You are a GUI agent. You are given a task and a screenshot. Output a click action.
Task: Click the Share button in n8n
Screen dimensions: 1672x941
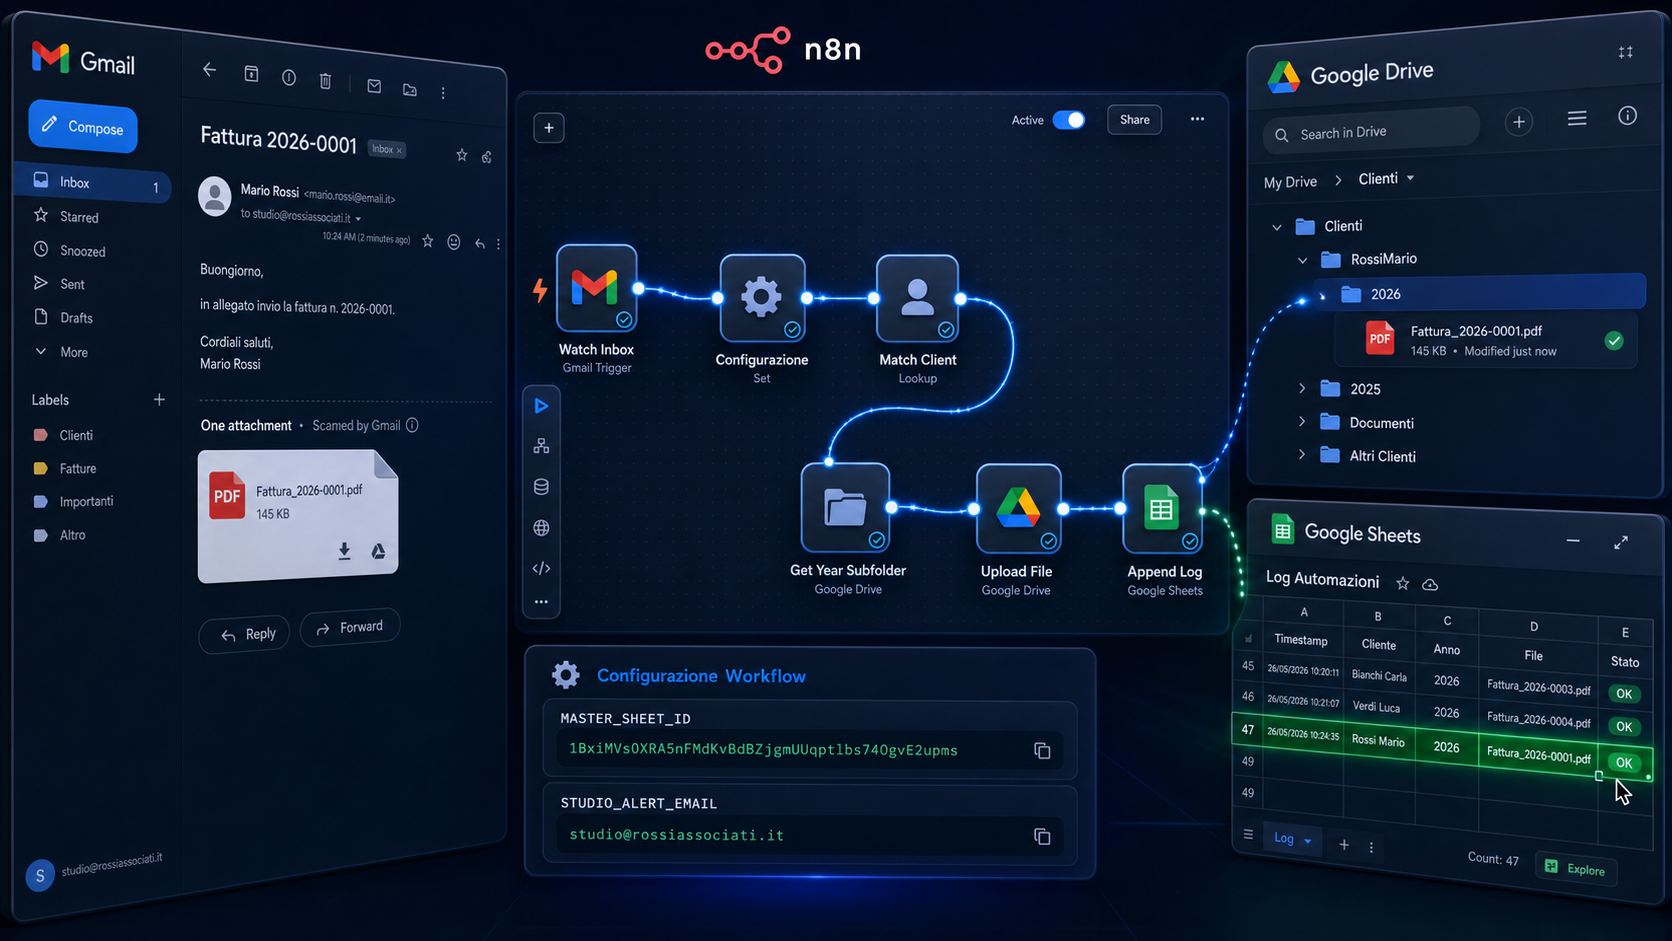(1134, 120)
